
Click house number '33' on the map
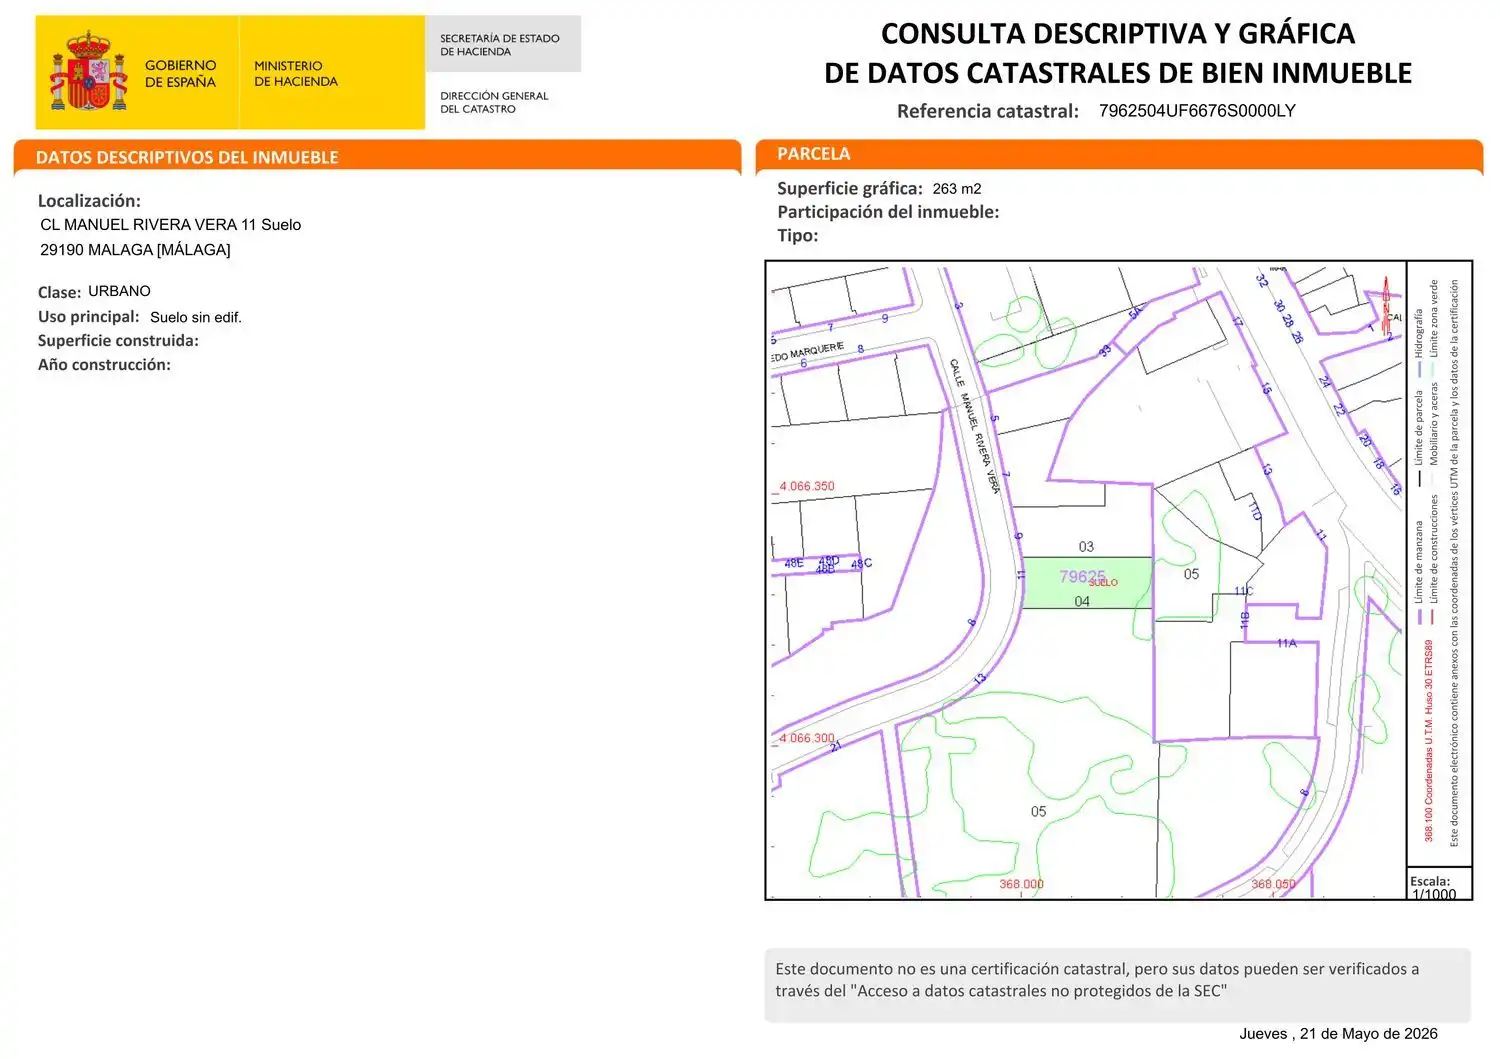[1105, 351]
